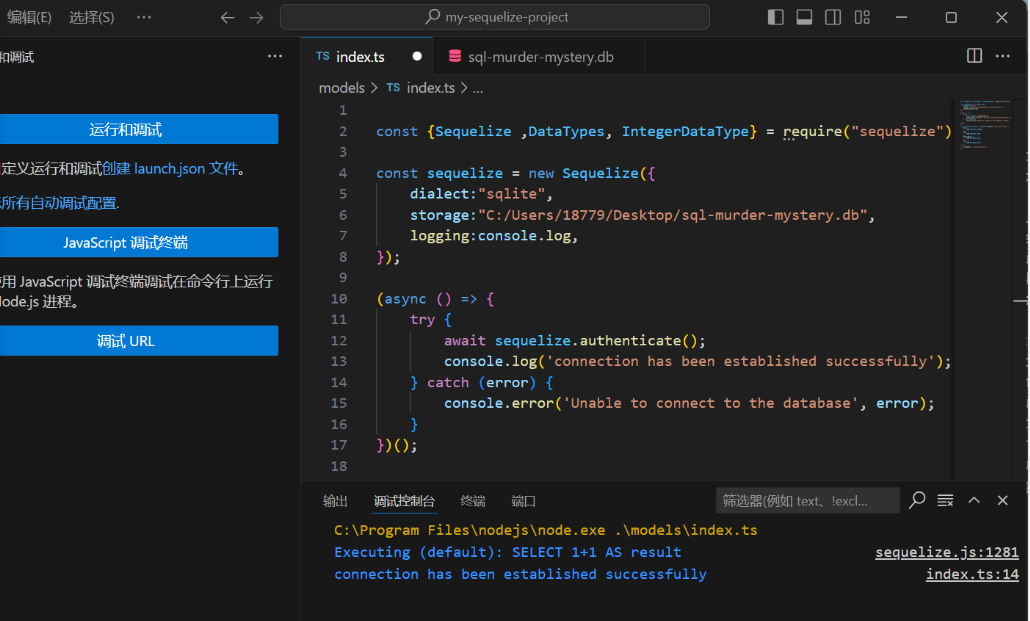Click the debug console filter input
Viewport: 1030px width, 621px height.
coord(807,501)
